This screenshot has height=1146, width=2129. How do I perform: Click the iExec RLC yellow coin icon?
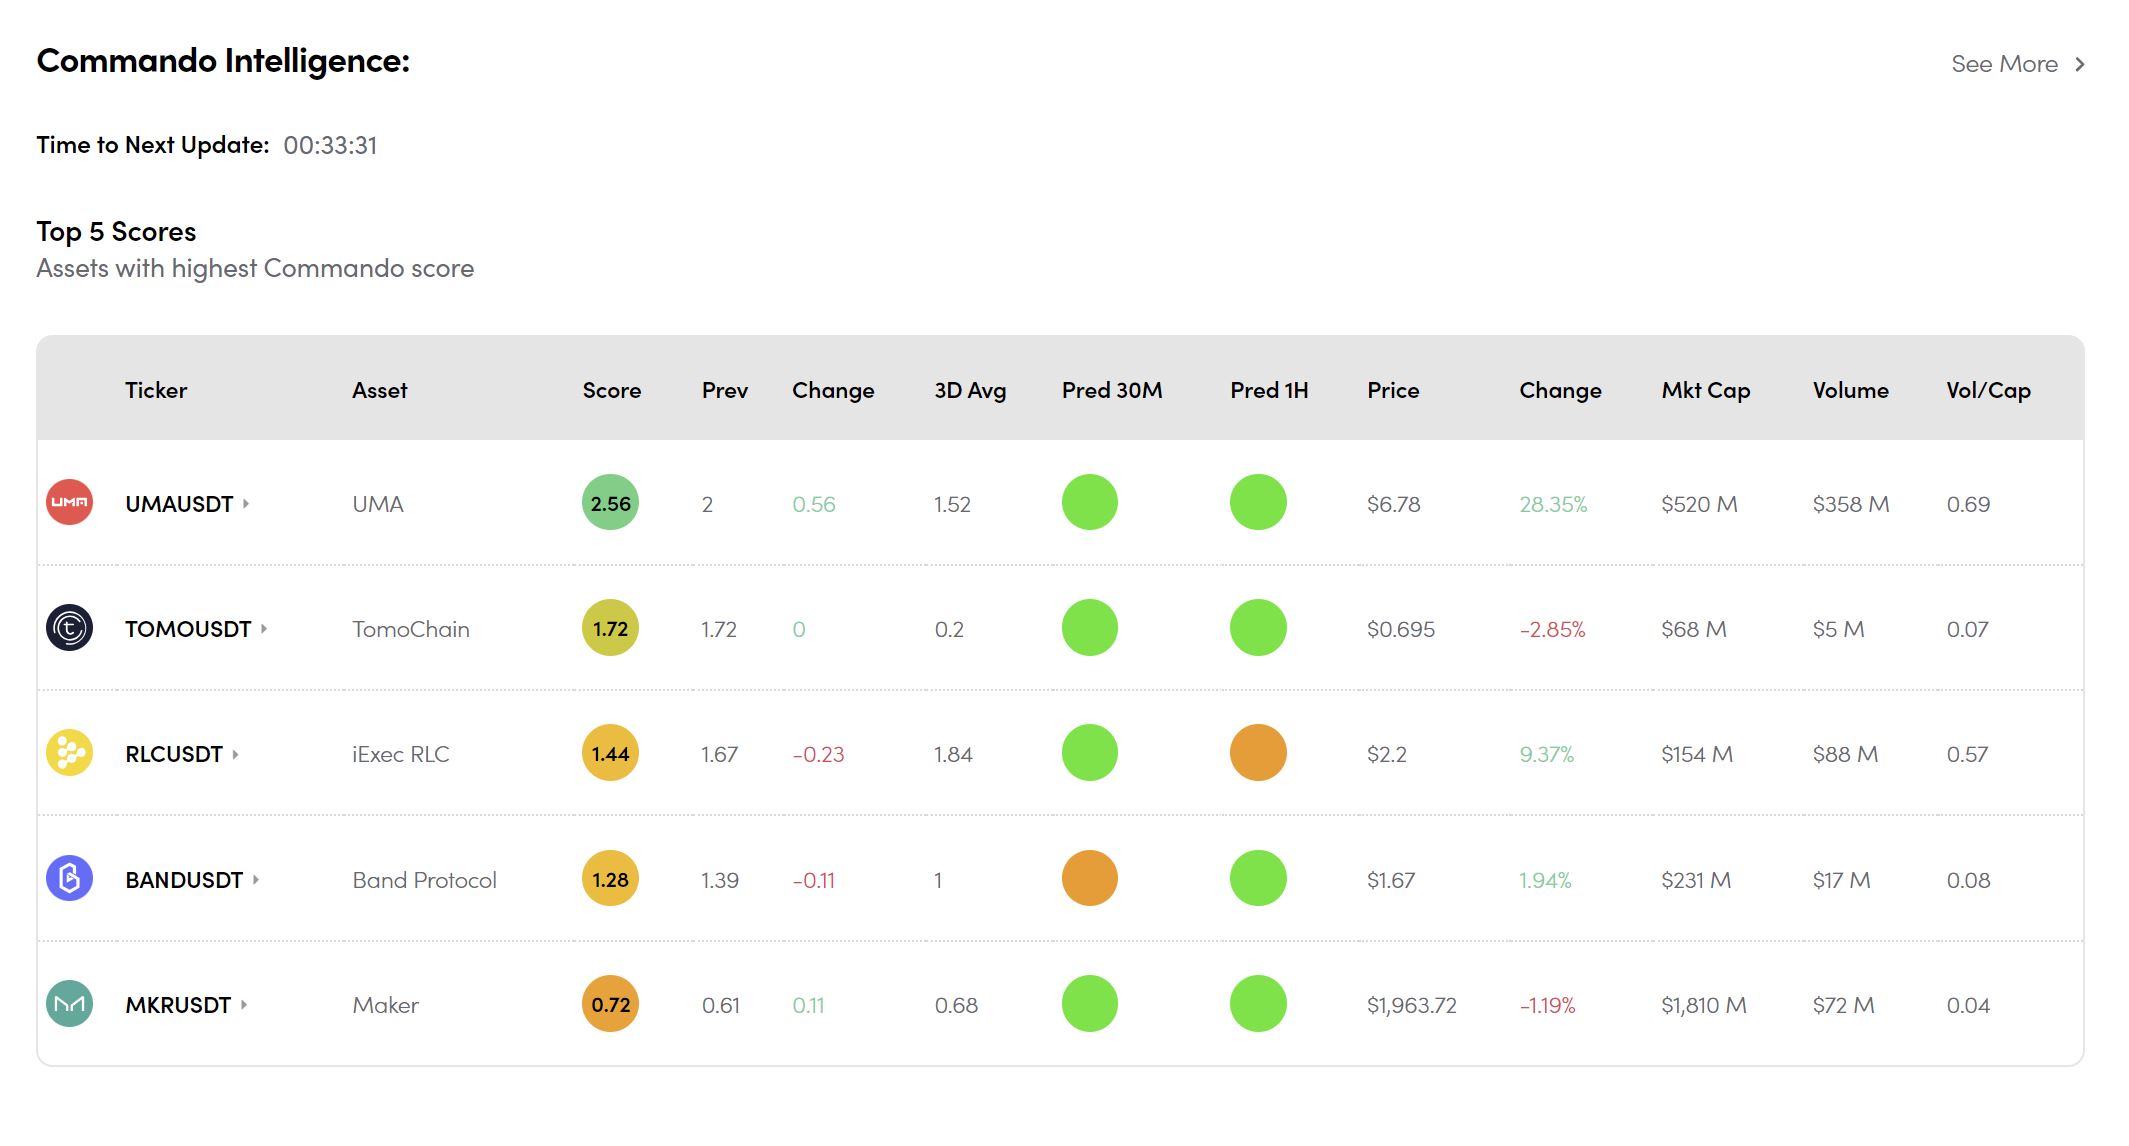click(x=69, y=753)
